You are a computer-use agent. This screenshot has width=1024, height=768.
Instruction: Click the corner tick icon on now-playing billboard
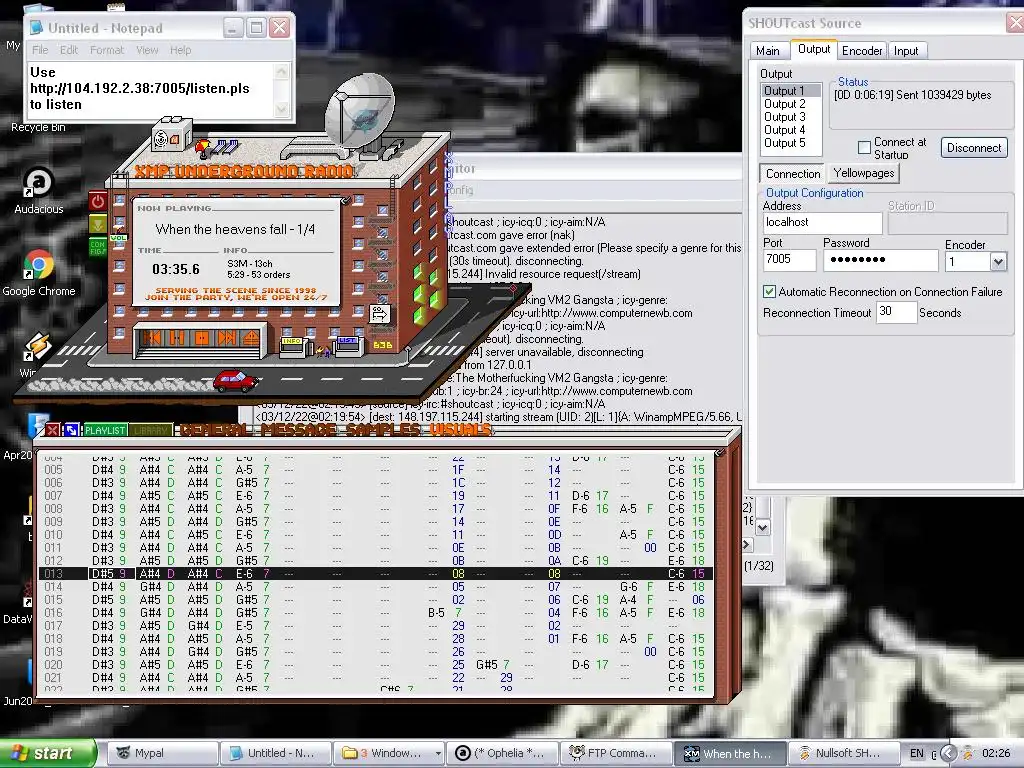click(x=345, y=200)
